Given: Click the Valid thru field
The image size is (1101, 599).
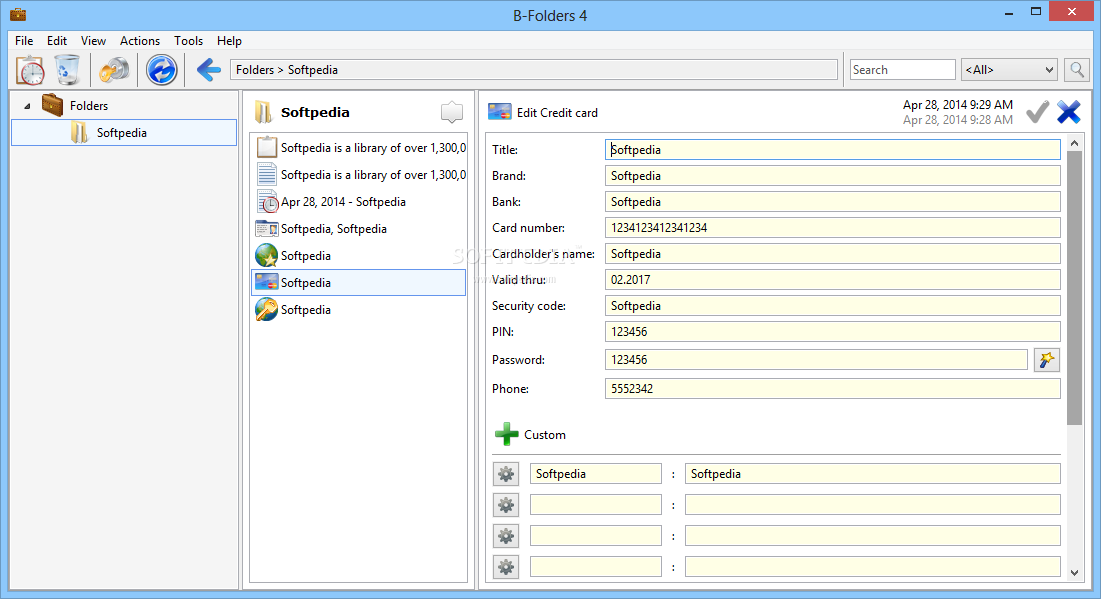Looking at the screenshot, I should [x=832, y=279].
